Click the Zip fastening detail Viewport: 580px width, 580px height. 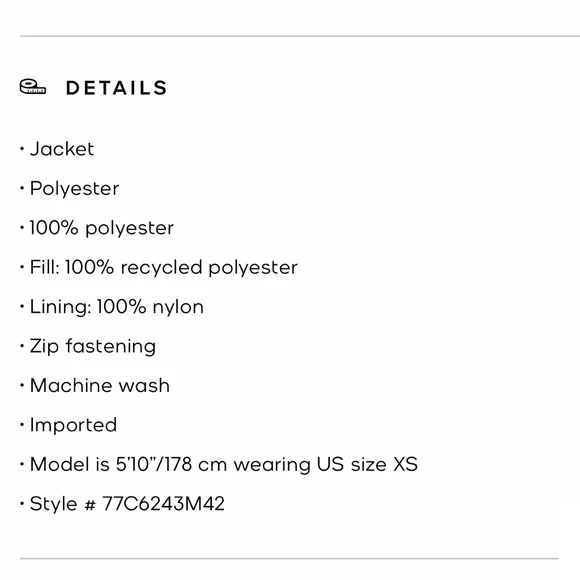point(92,347)
